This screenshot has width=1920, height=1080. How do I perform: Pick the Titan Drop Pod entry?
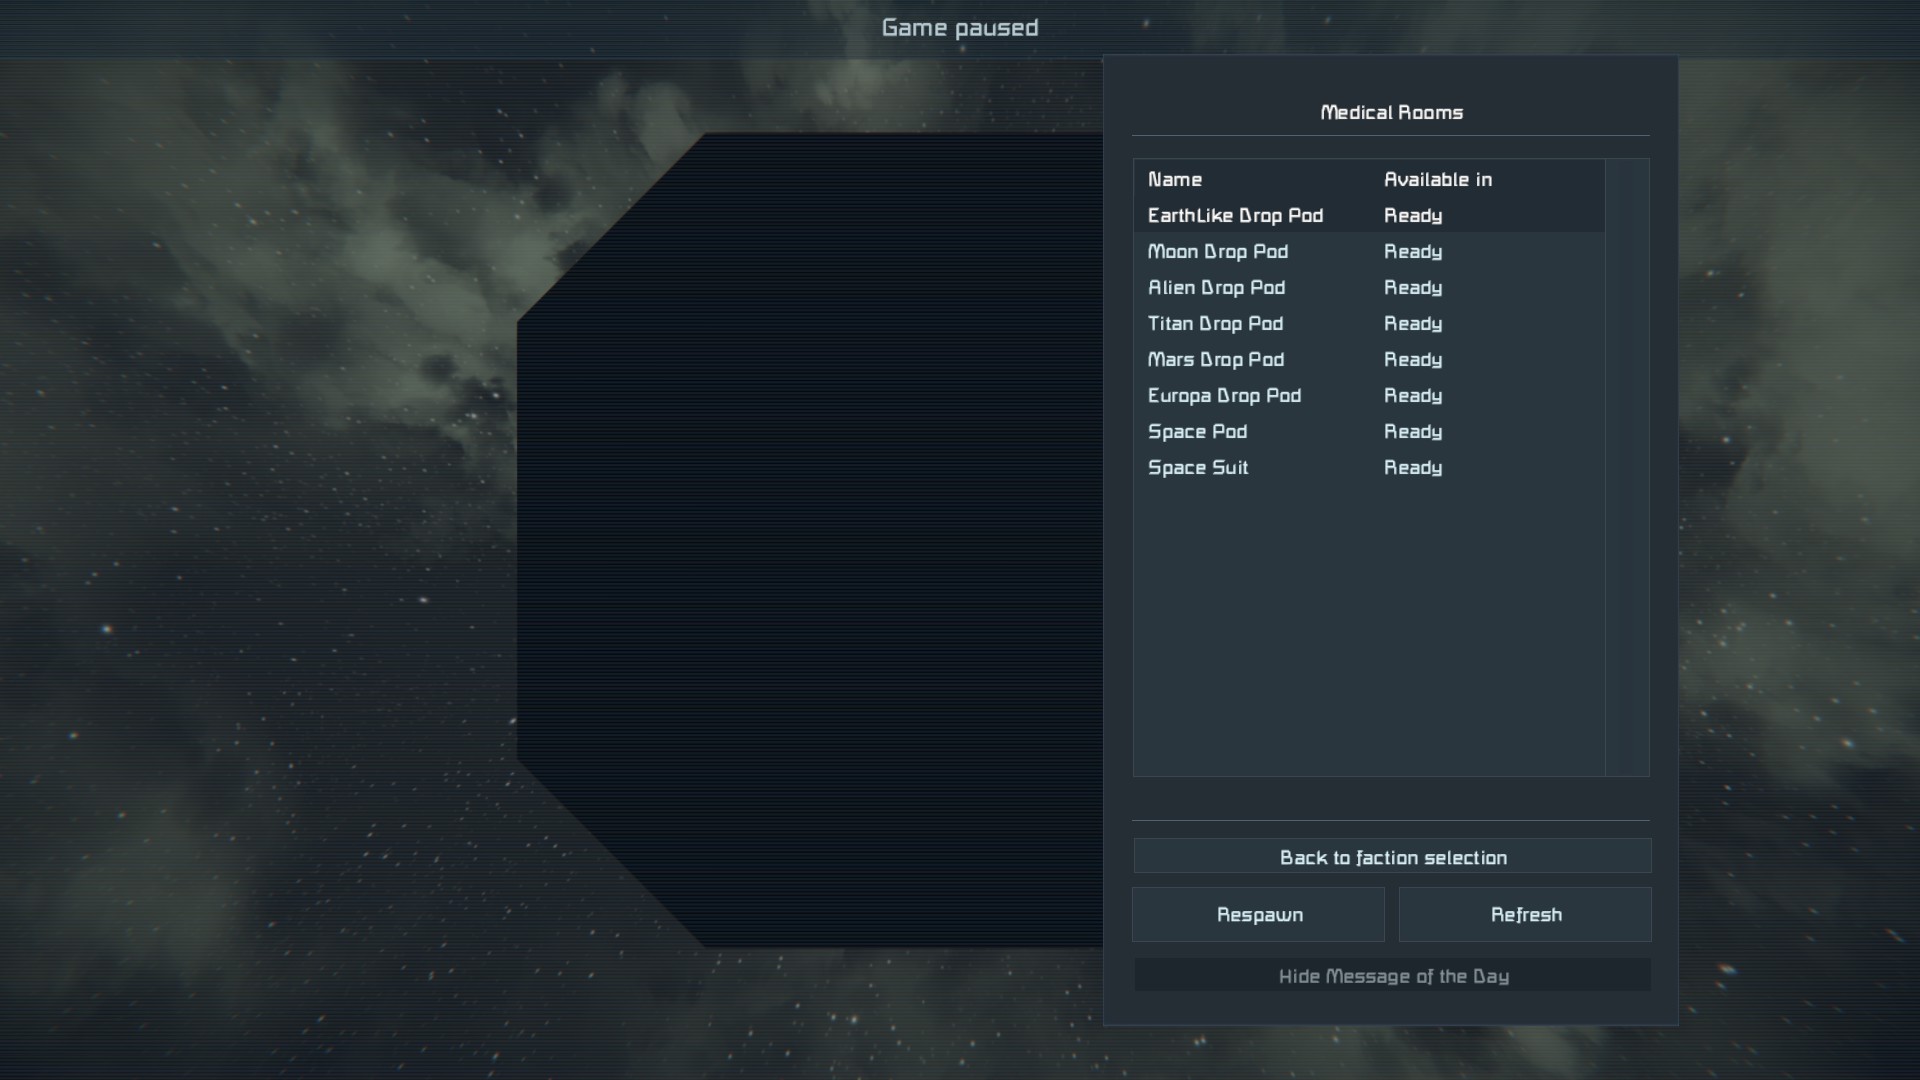(1215, 324)
